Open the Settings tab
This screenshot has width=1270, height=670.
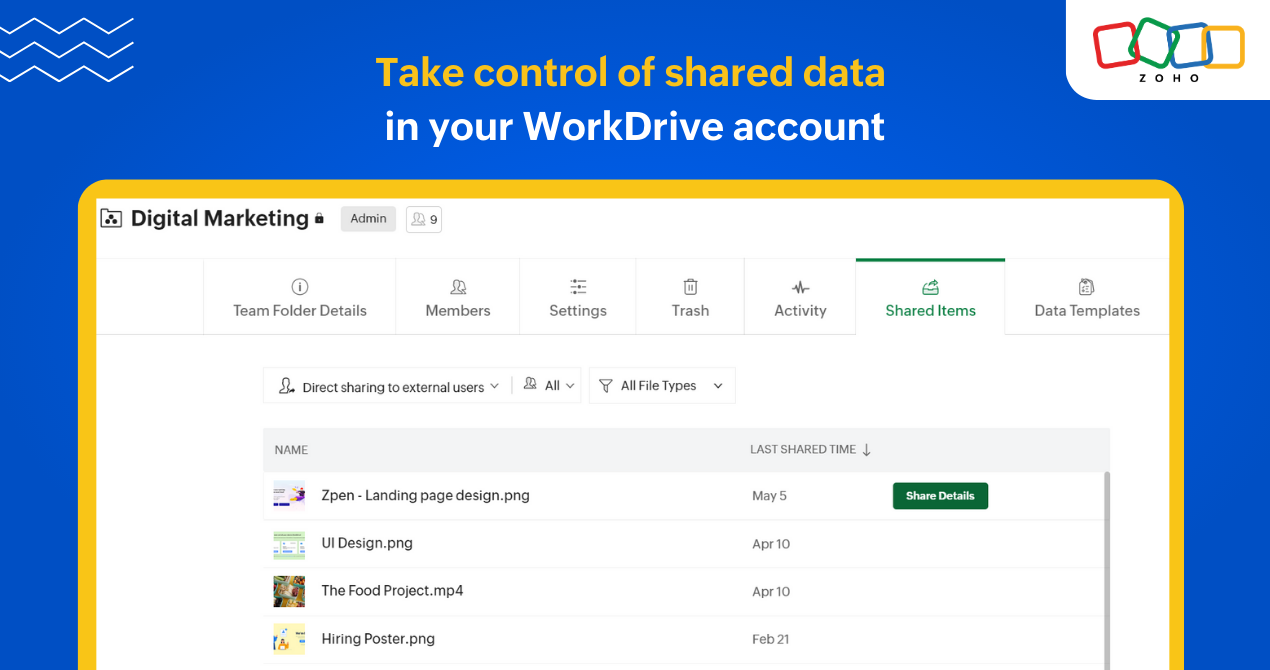click(578, 298)
